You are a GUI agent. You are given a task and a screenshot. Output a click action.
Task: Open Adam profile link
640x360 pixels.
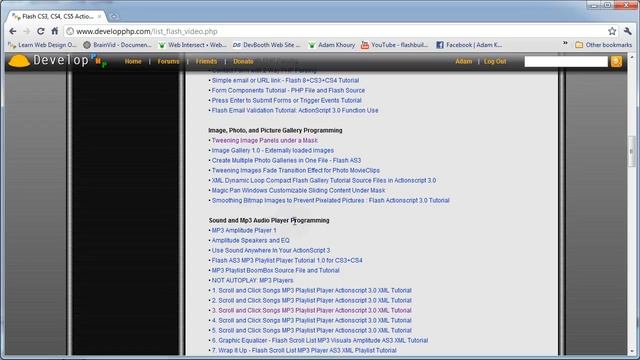coord(463,61)
